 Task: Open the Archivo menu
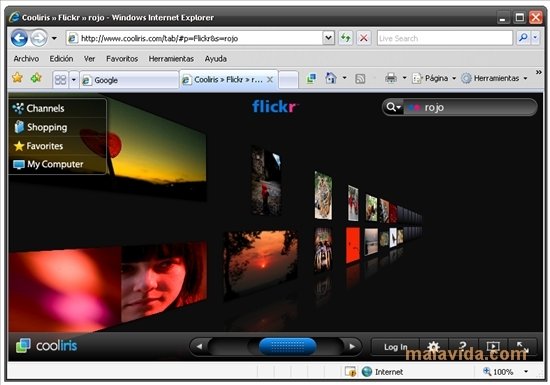tap(26, 59)
